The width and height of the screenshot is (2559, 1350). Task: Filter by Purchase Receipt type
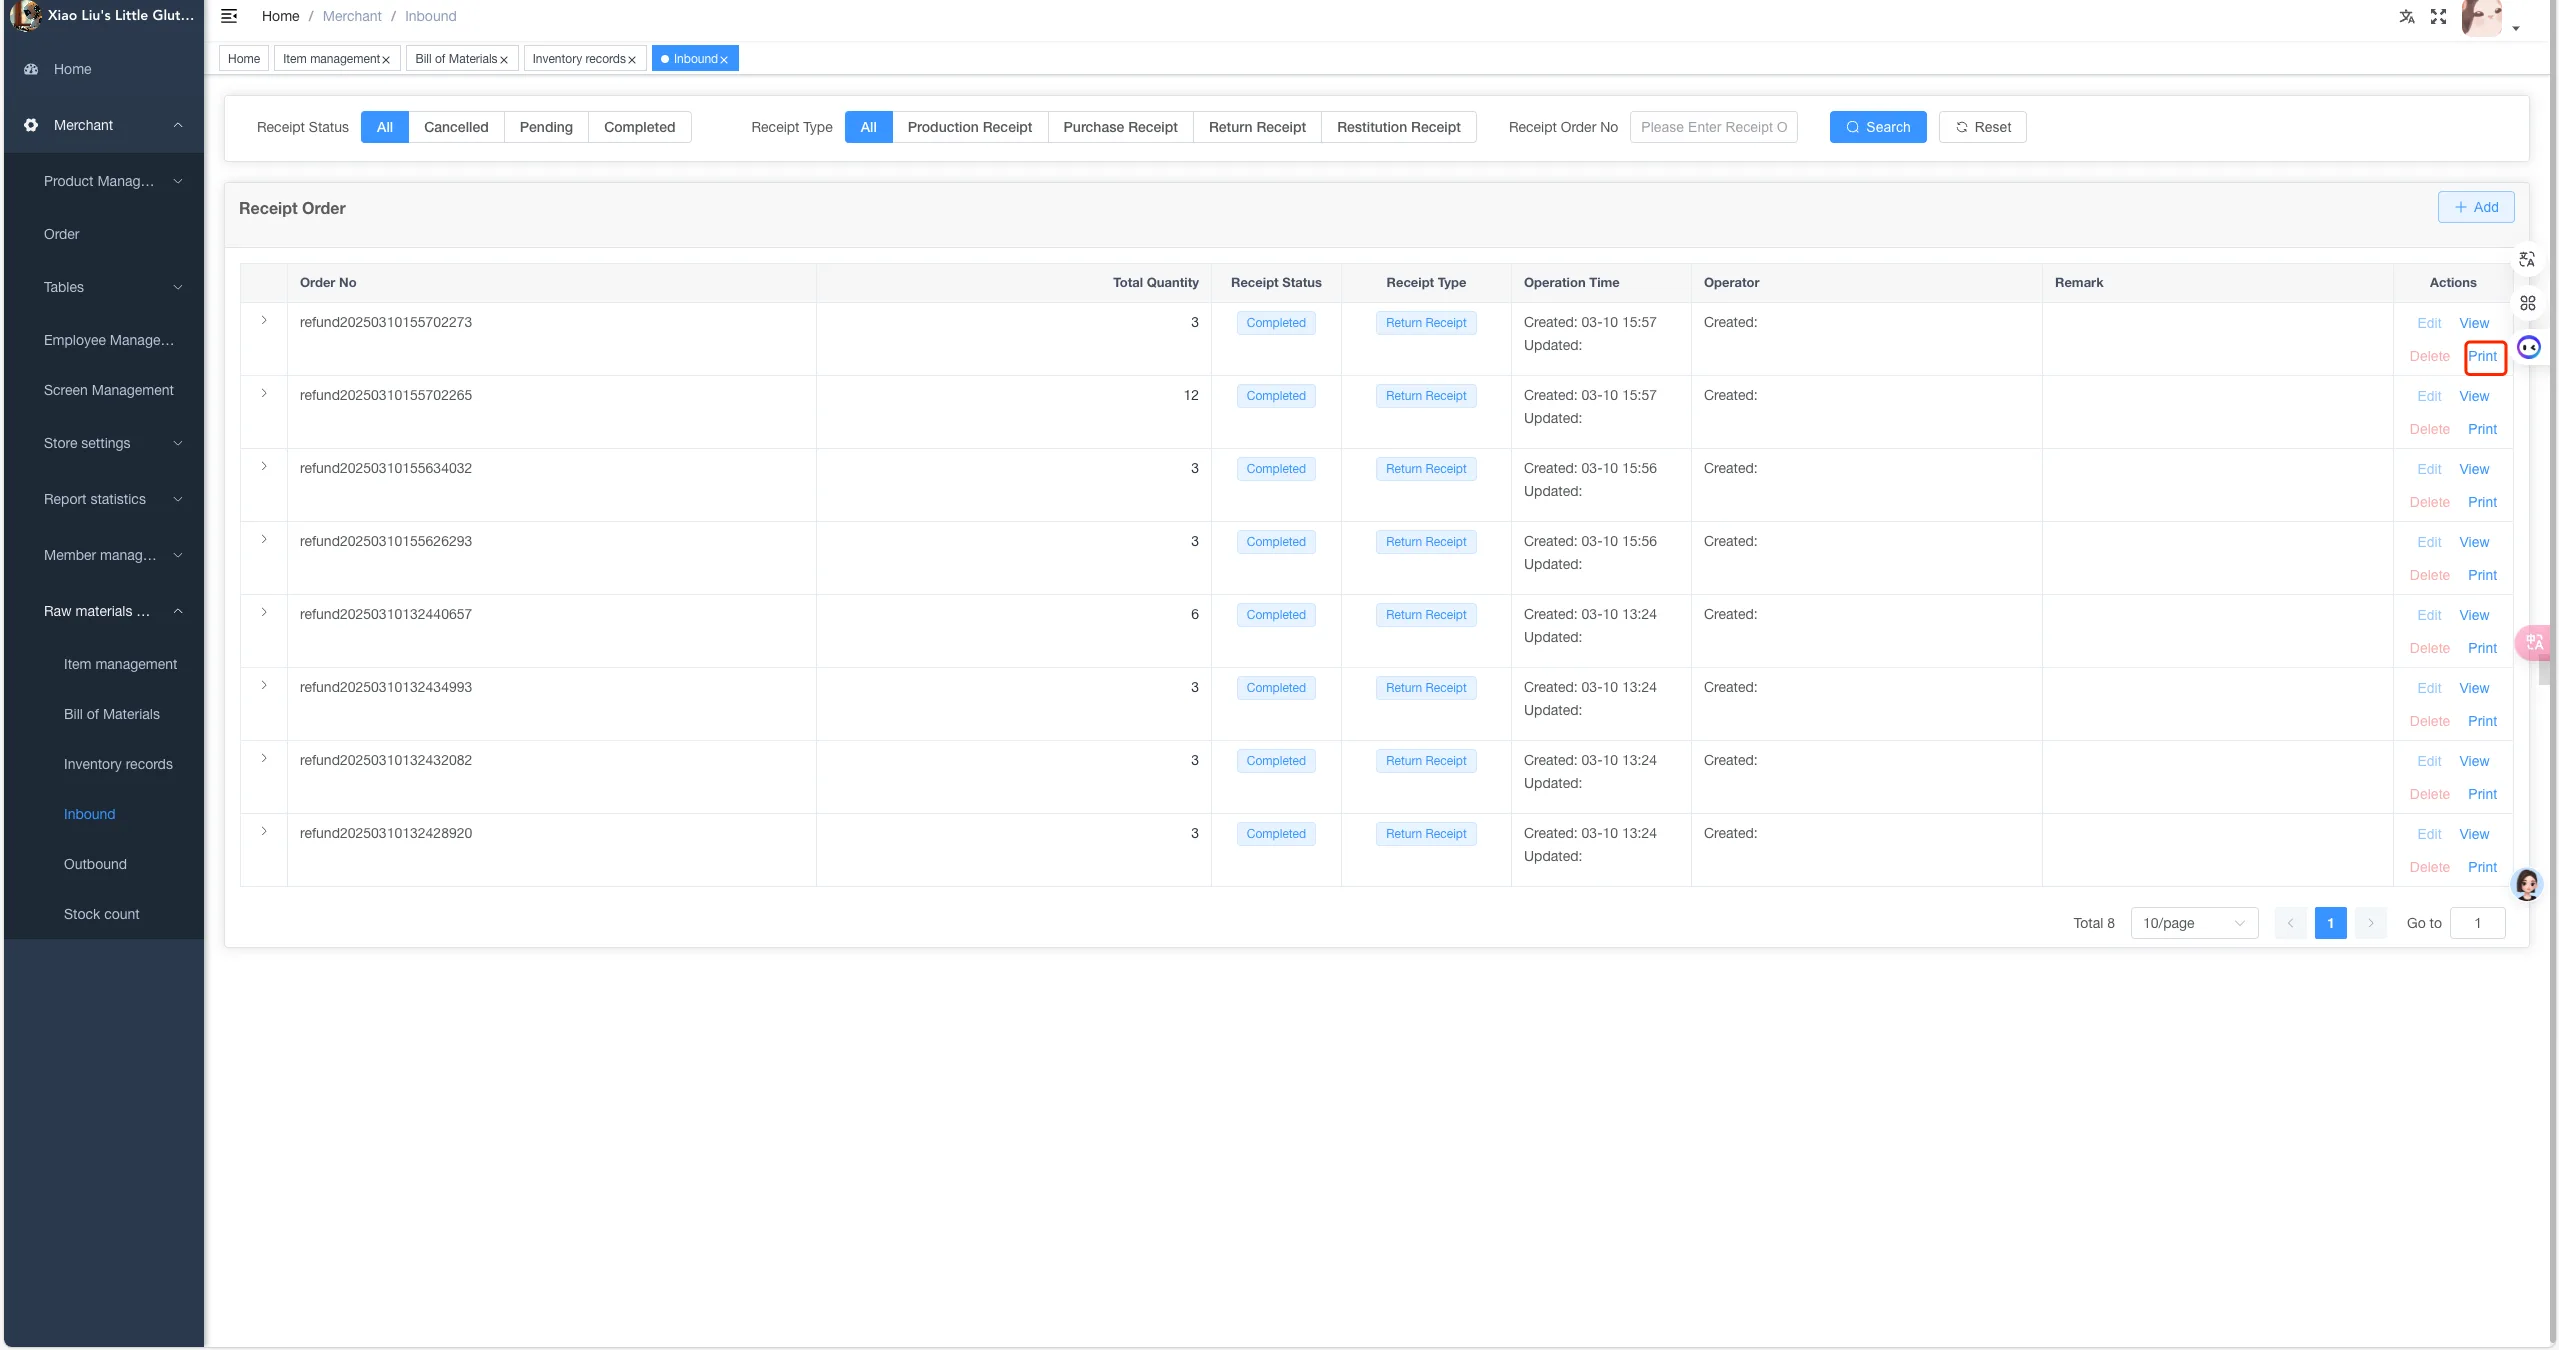1120,127
